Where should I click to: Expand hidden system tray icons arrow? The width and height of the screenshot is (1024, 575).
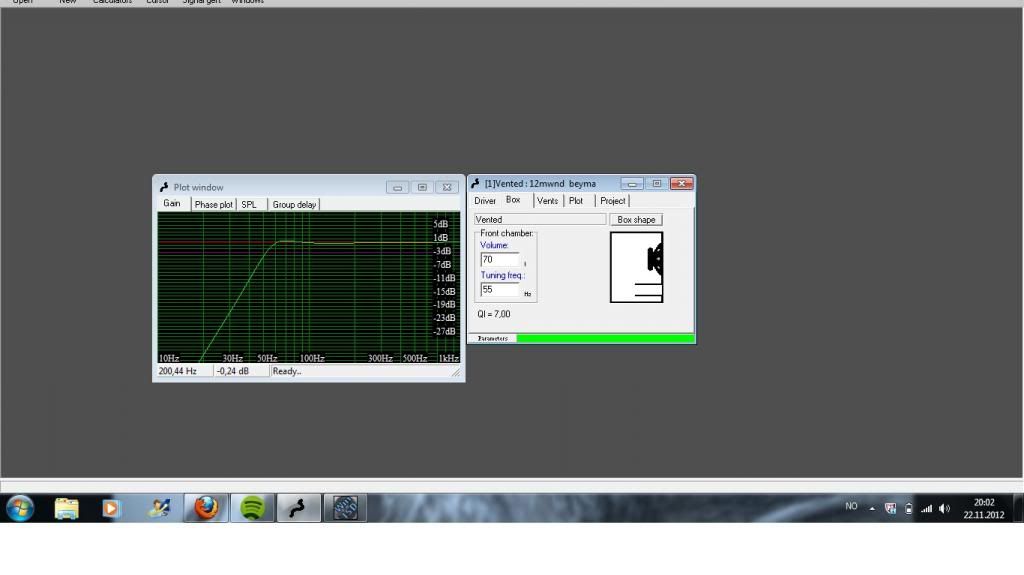[x=872, y=508]
